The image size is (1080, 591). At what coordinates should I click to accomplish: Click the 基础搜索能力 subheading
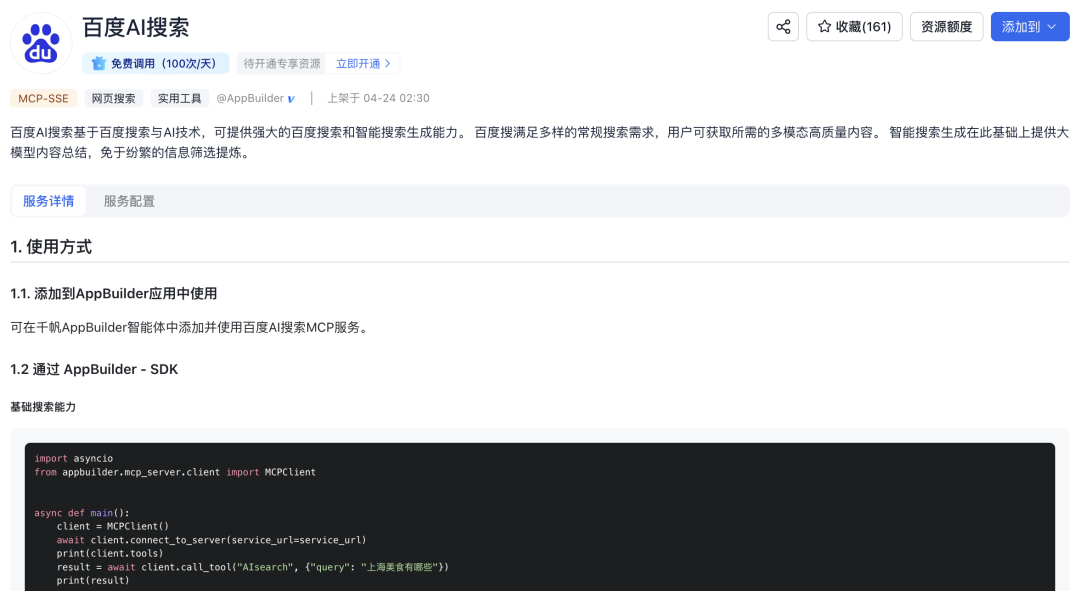[43, 407]
